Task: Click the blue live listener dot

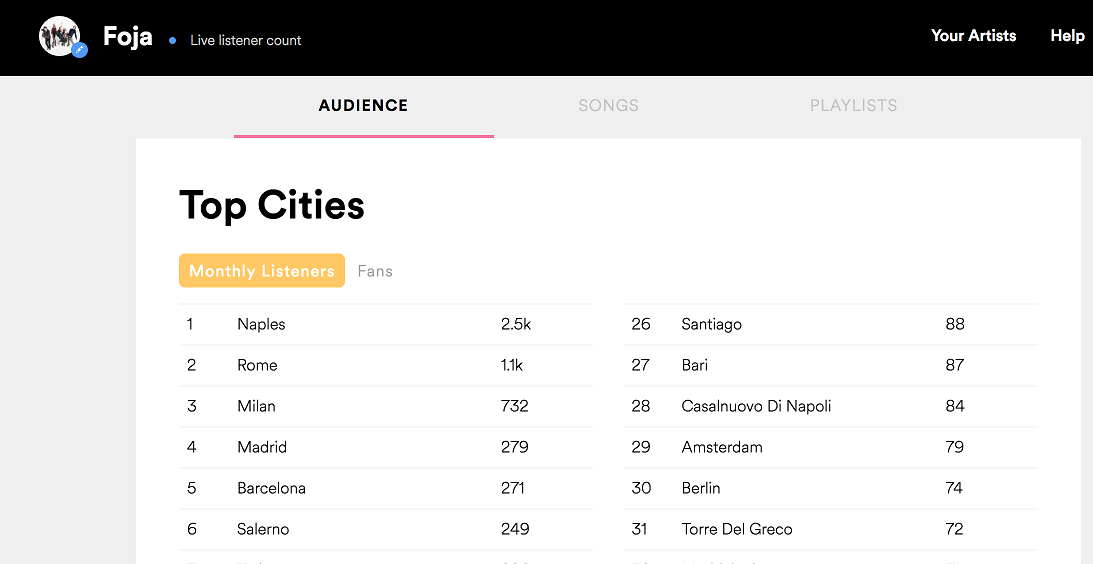Action: click(x=172, y=41)
